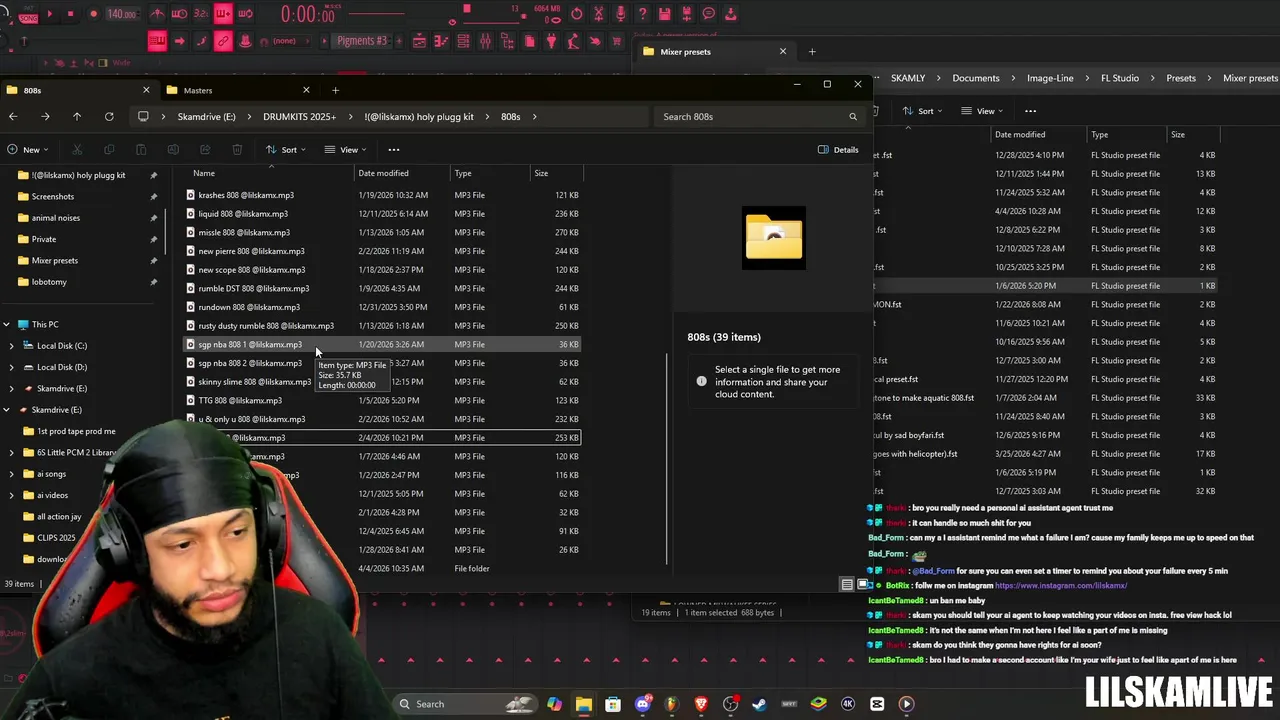Open the mixer view icon
The image size is (1280, 720).
pos(485,41)
